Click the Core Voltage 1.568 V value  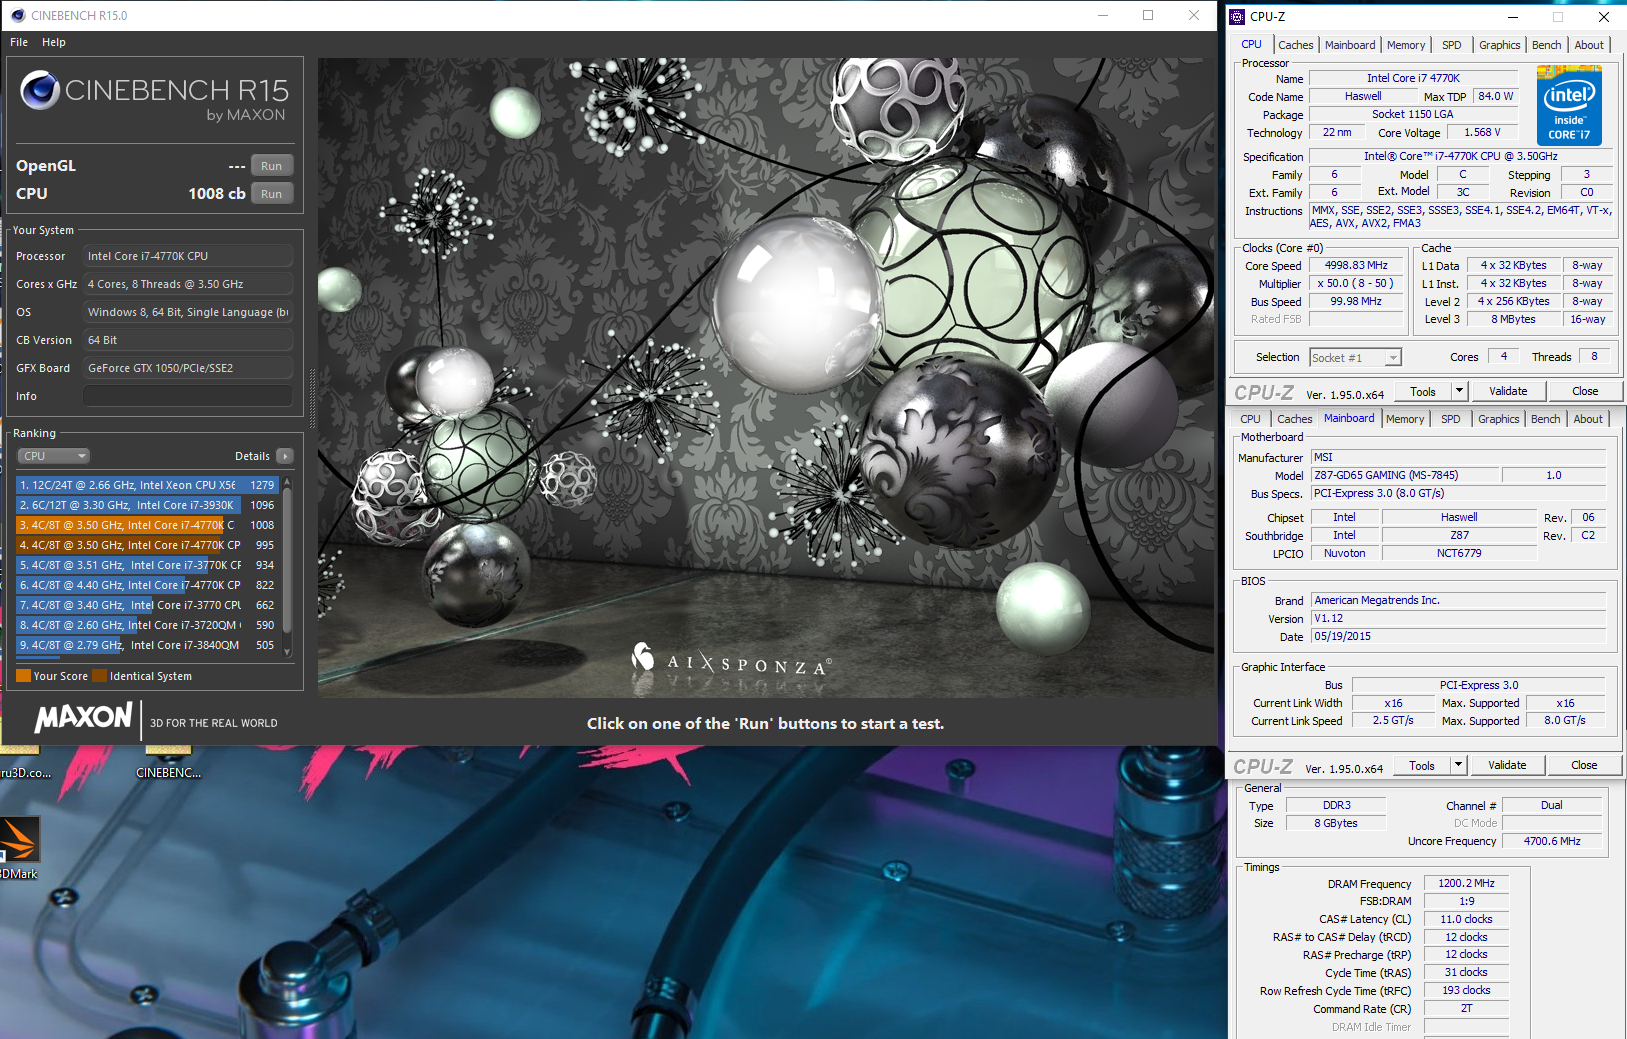[x=1482, y=132]
